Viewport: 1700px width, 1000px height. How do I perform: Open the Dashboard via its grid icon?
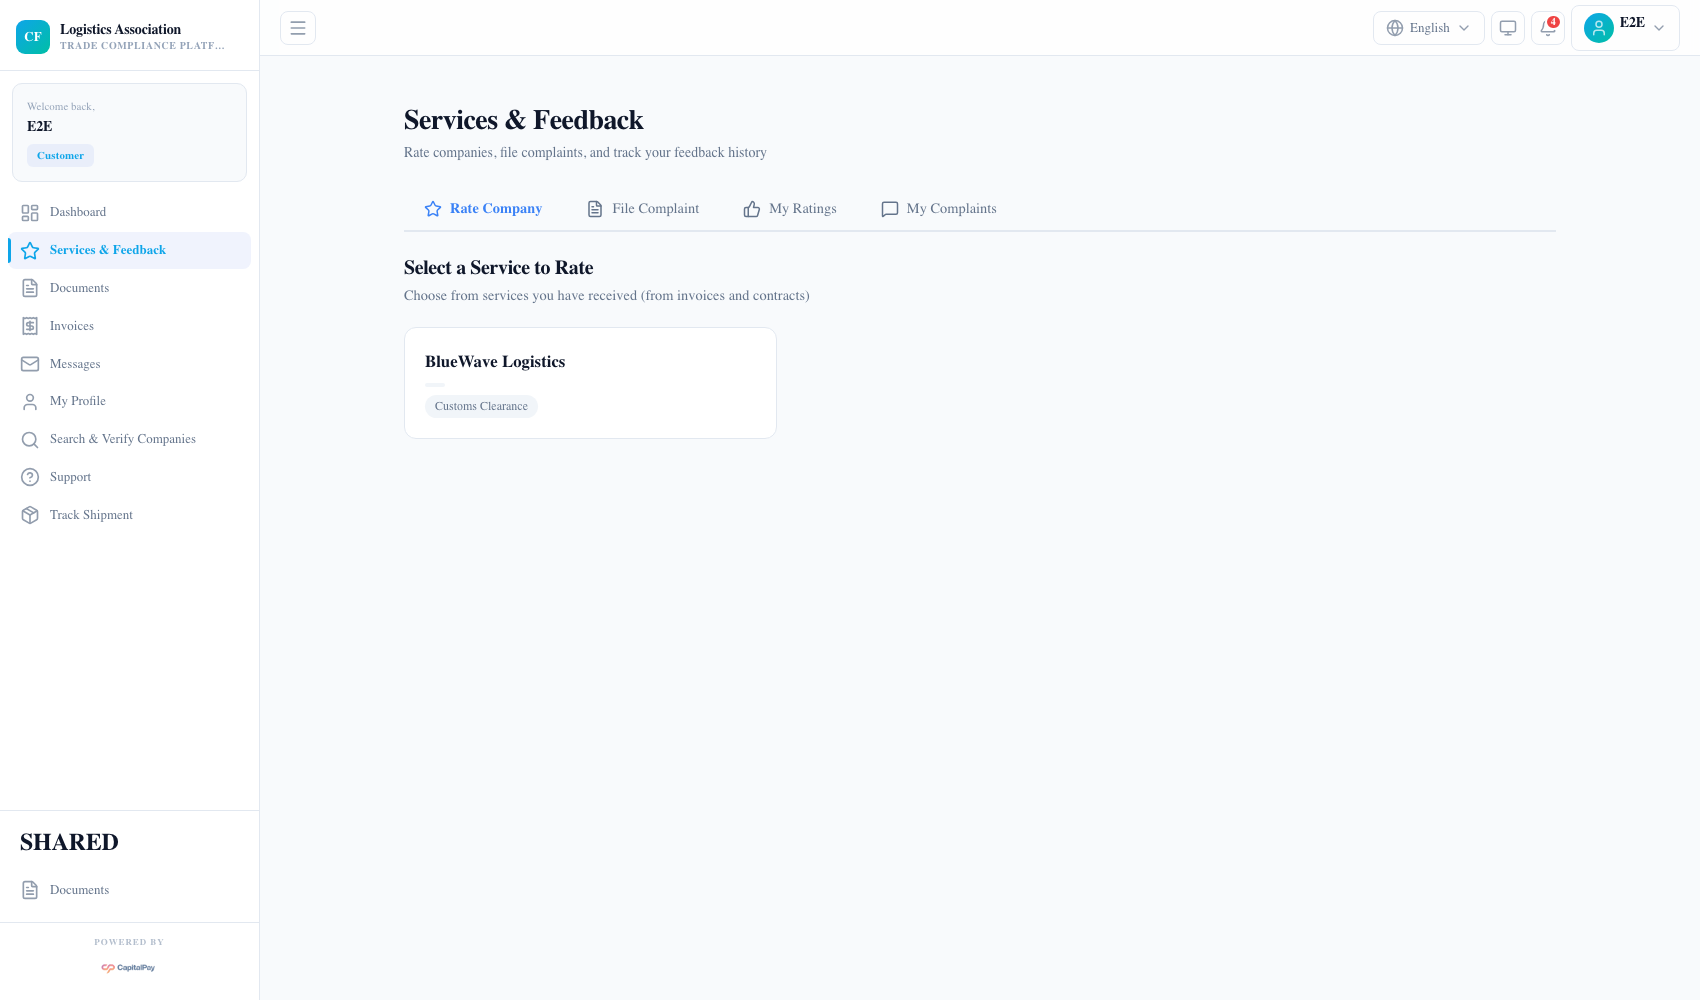click(30, 212)
